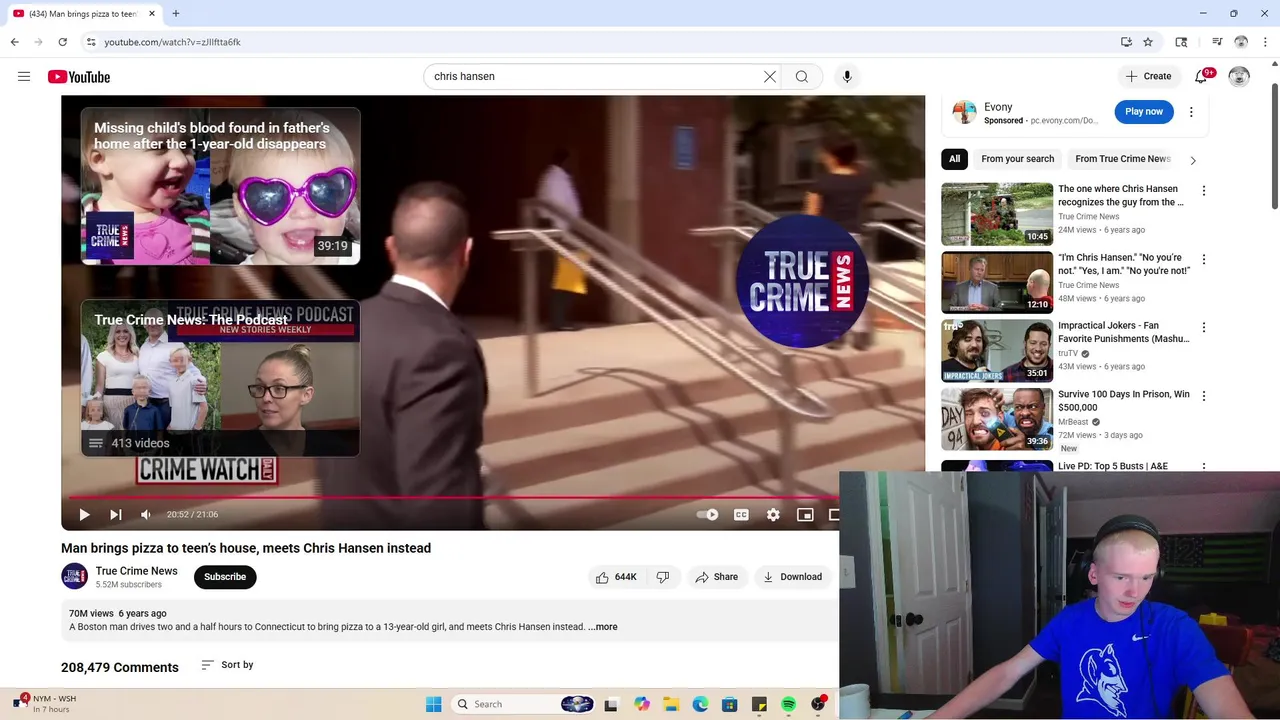
Task: Select the All filter chip
Action: [955, 159]
